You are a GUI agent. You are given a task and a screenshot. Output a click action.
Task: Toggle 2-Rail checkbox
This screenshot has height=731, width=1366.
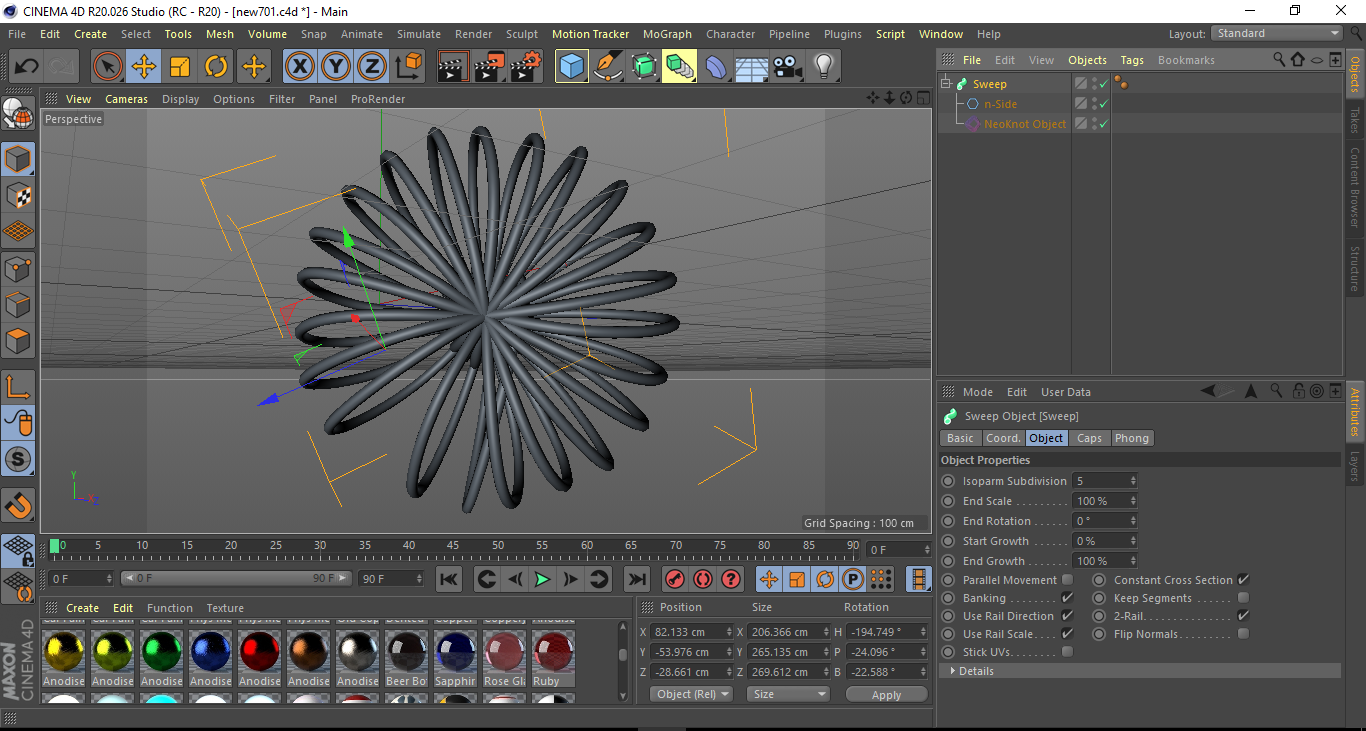coord(1243,616)
